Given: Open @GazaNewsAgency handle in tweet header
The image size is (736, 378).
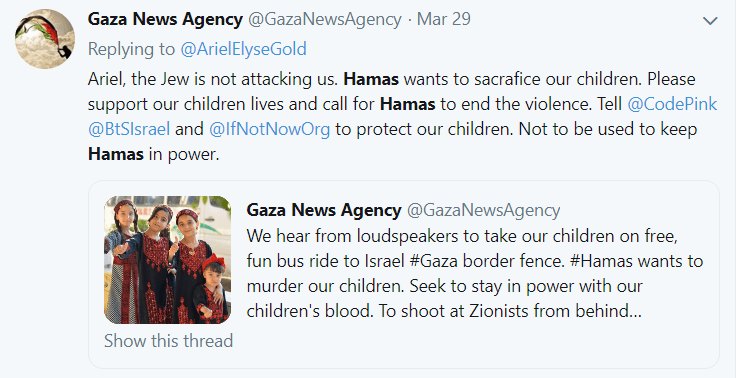Looking at the screenshot, I should tap(324, 20).
